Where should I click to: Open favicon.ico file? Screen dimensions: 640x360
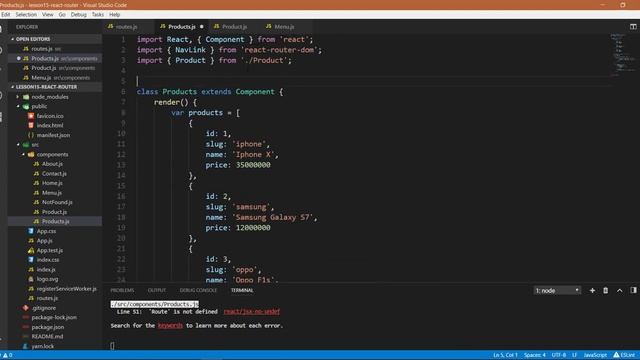(x=50, y=116)
